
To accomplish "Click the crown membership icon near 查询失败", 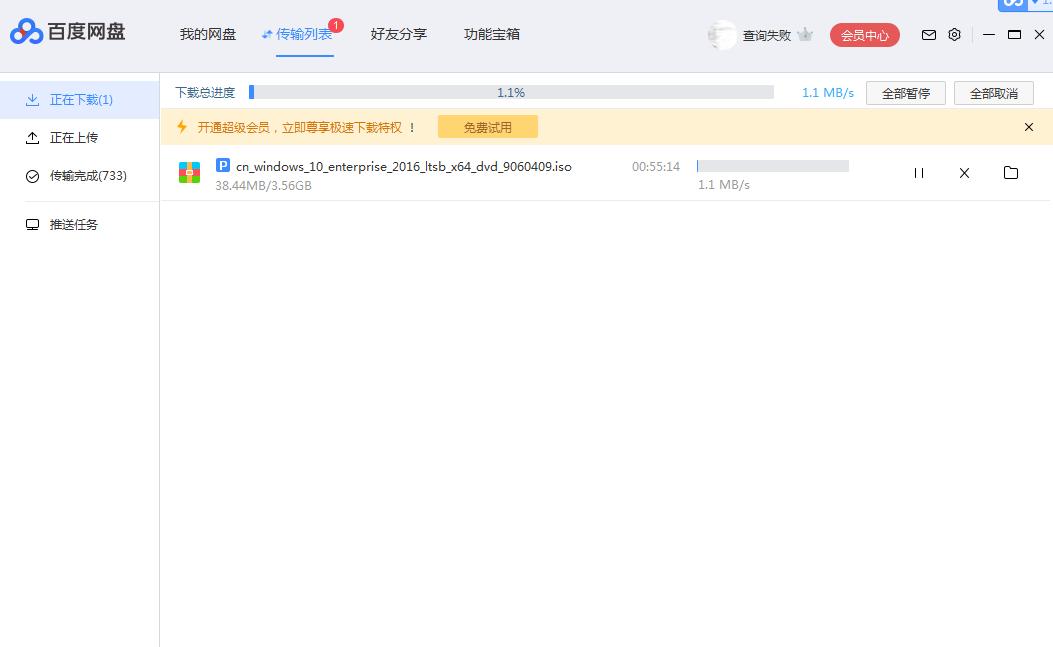I will pos(805,34).
